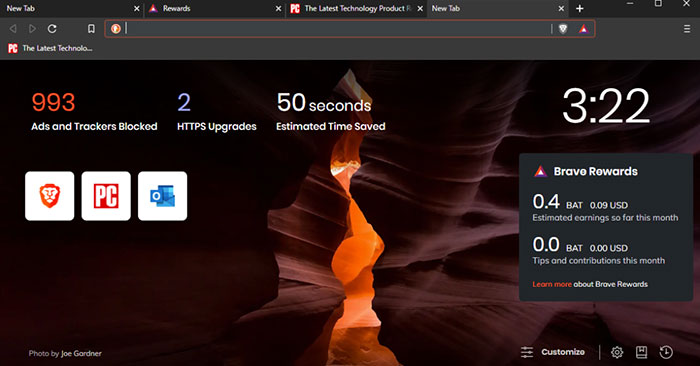Screen dimensions: 700x366
Task: Click the 3:22 clock widget
Action: click(x=606, y=106)
